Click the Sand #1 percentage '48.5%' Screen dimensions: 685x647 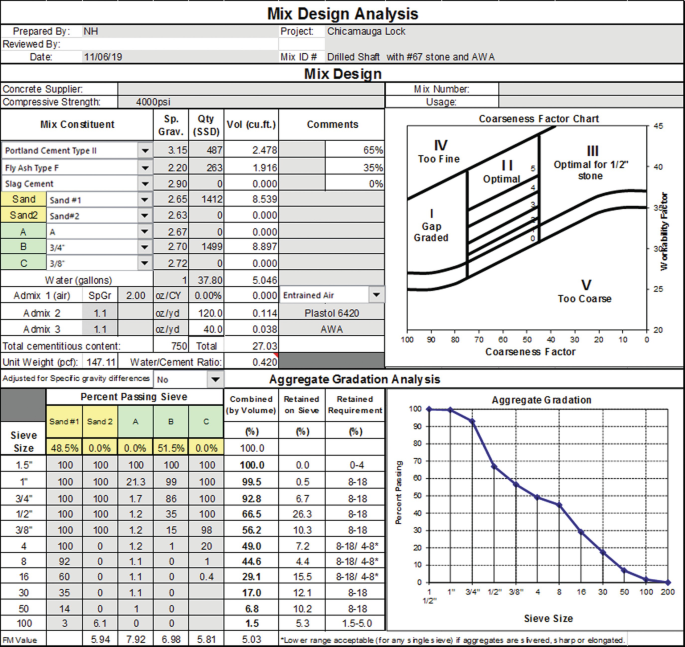point(64,448)
